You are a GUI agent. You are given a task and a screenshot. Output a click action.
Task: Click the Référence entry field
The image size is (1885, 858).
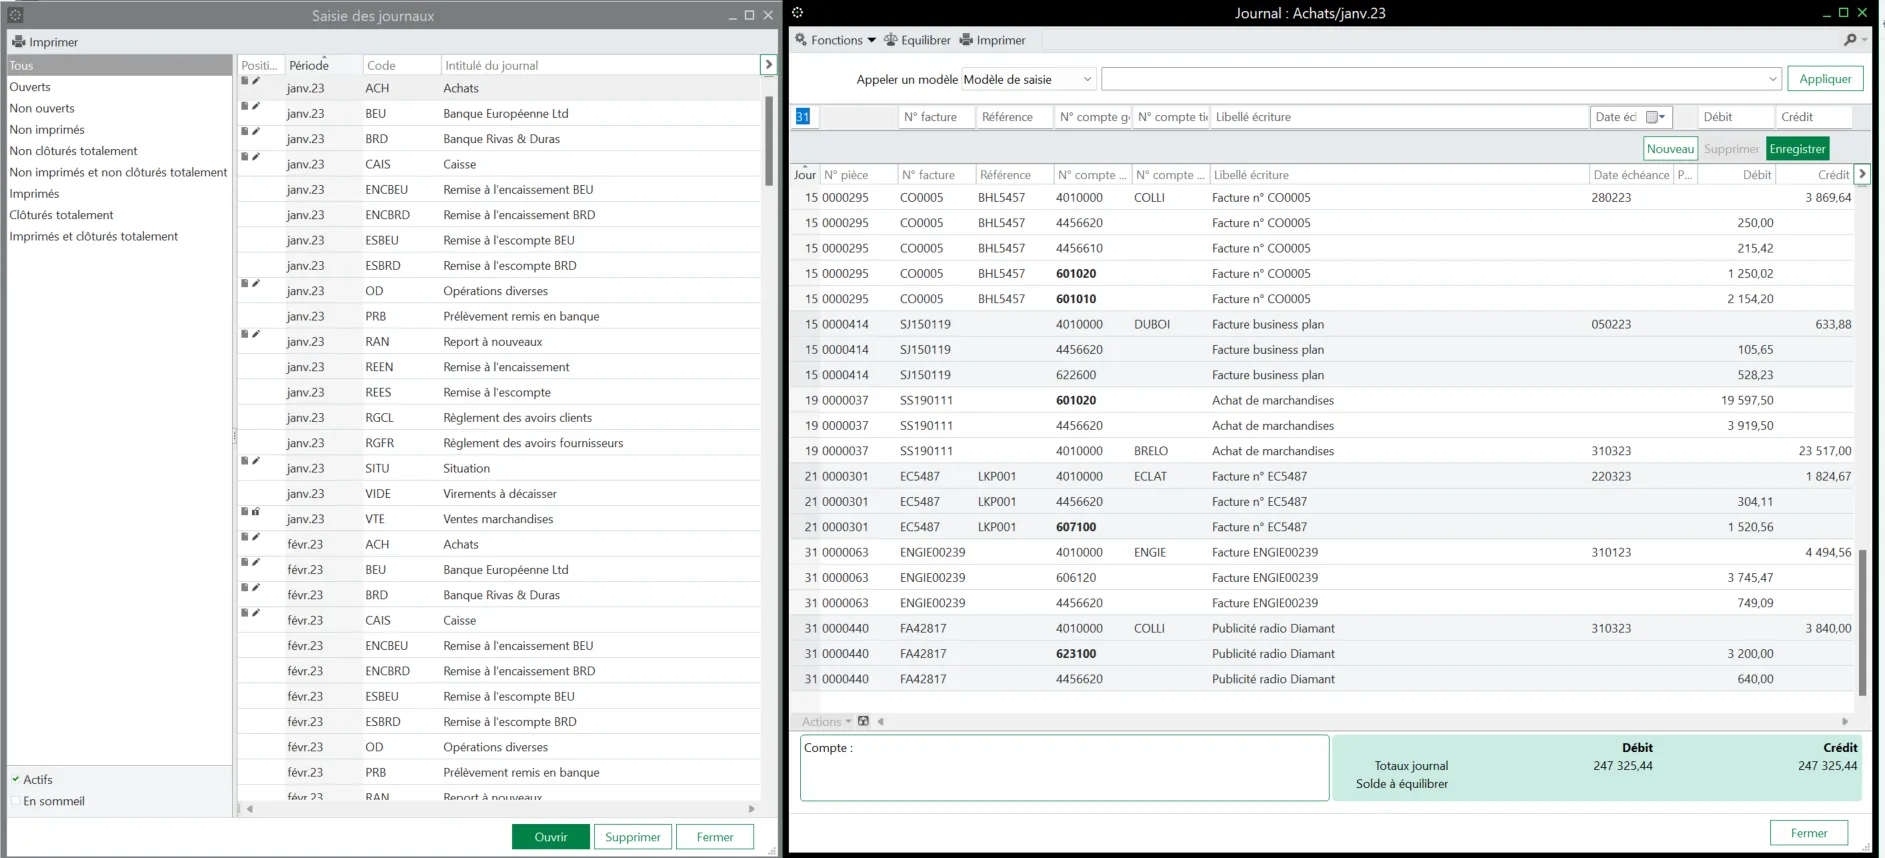point(1015,117)
